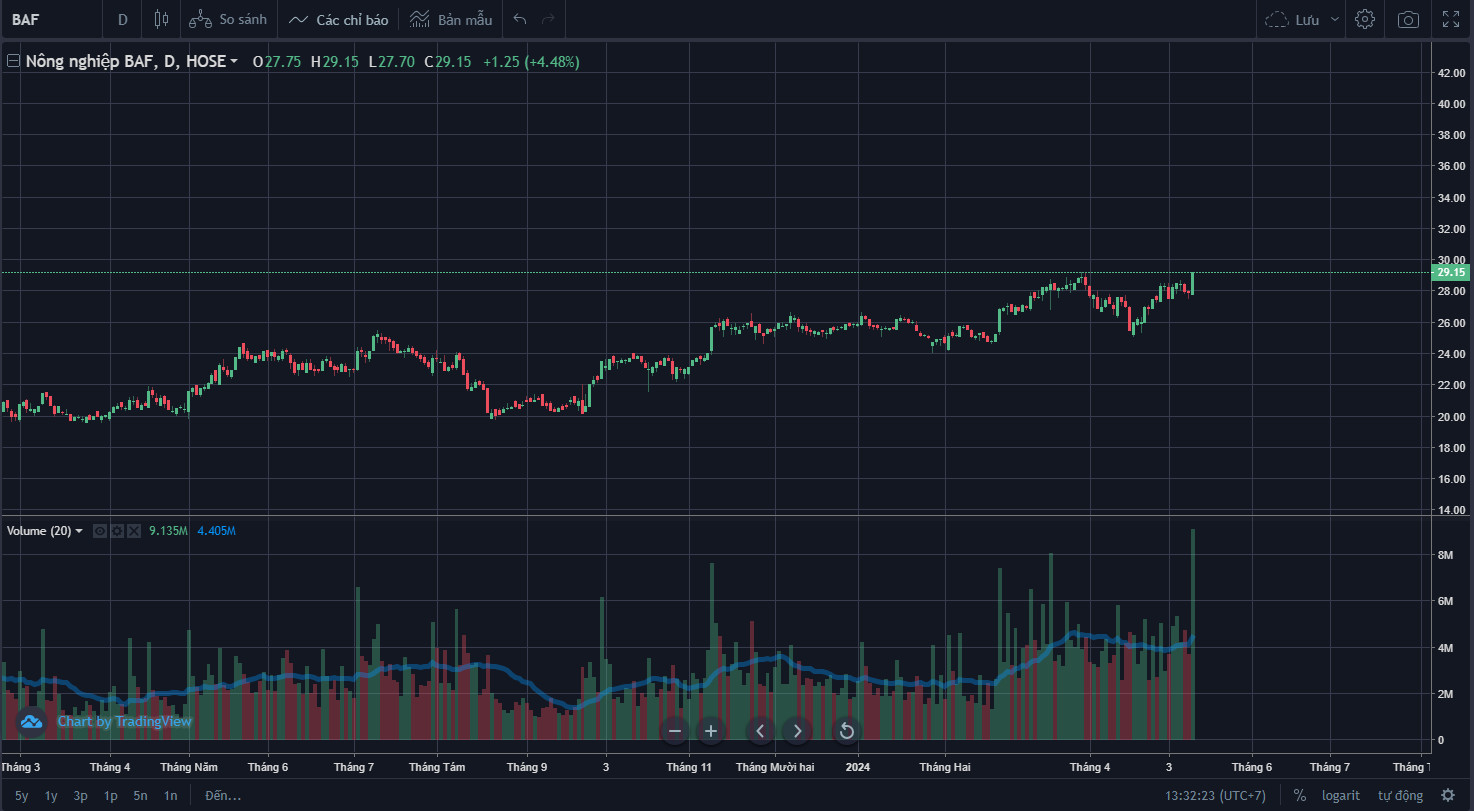Select the 3p time range
This screenshot has width=1474, height=811.
(x=81, y=796)
